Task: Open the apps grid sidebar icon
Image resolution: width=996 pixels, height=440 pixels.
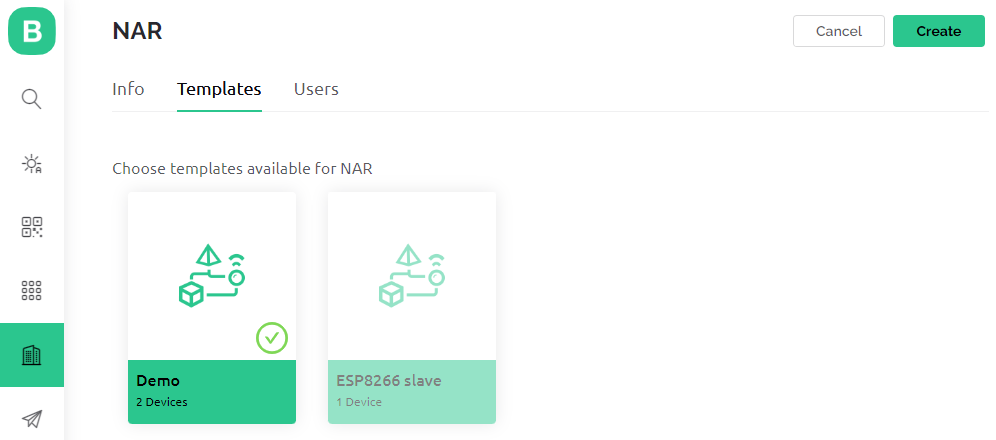Action: 32,291
